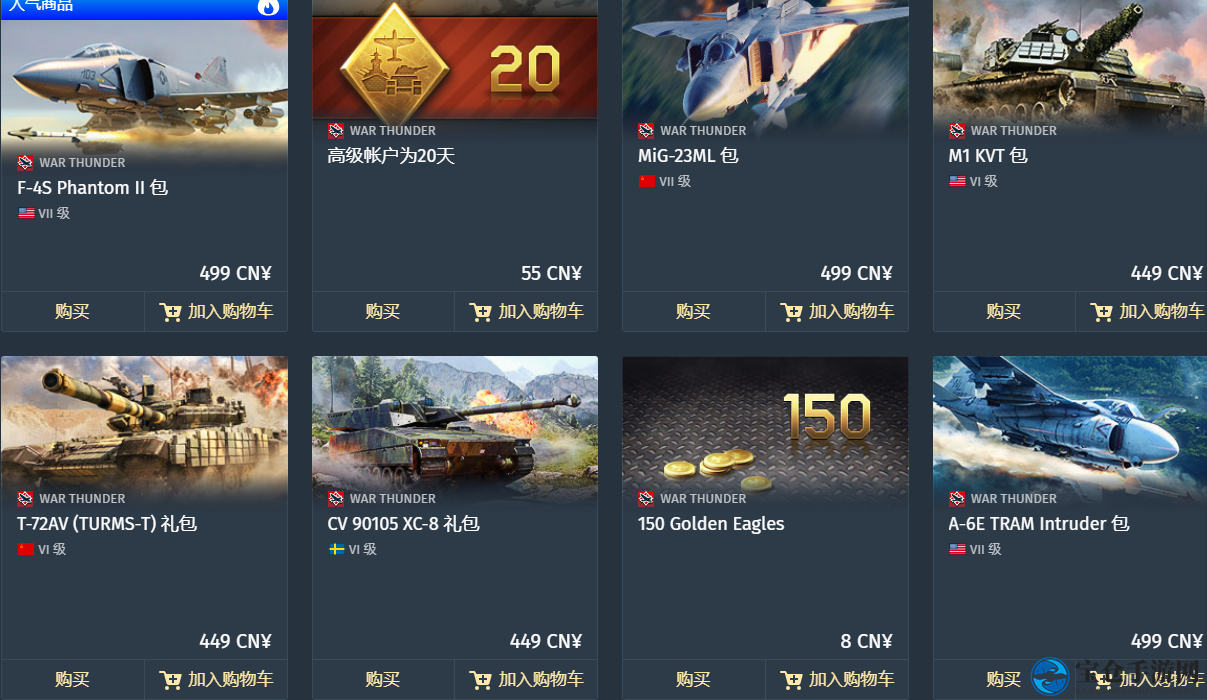Screen dimensions: 1207x700
Task: Buy the 150 Golden Eagles item
Action: [693, 680]
